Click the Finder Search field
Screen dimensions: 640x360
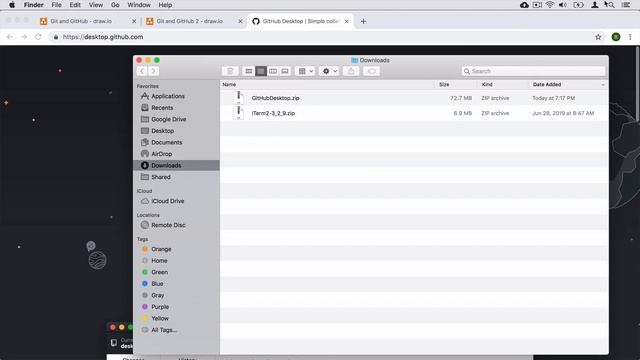tap(533, 71)
